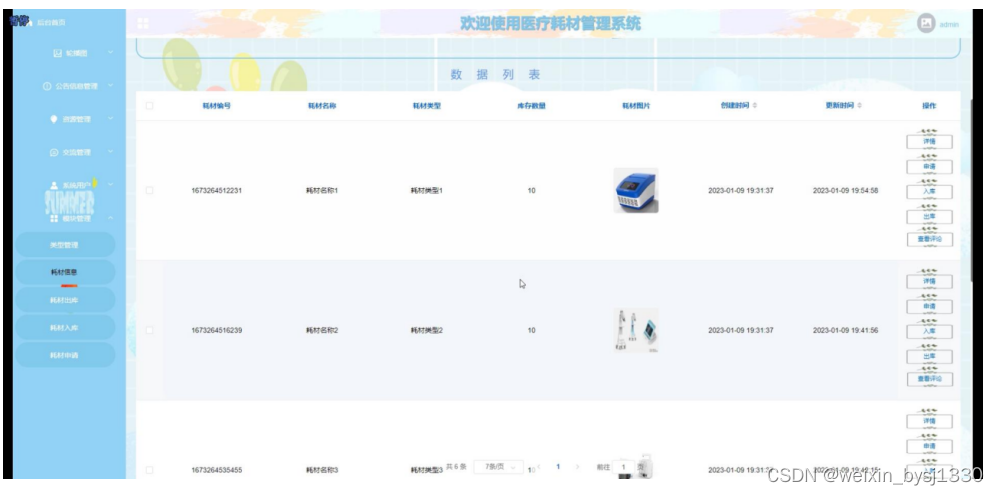Open the 耗材申请 submenu item
999x495 pixels.
64,355
